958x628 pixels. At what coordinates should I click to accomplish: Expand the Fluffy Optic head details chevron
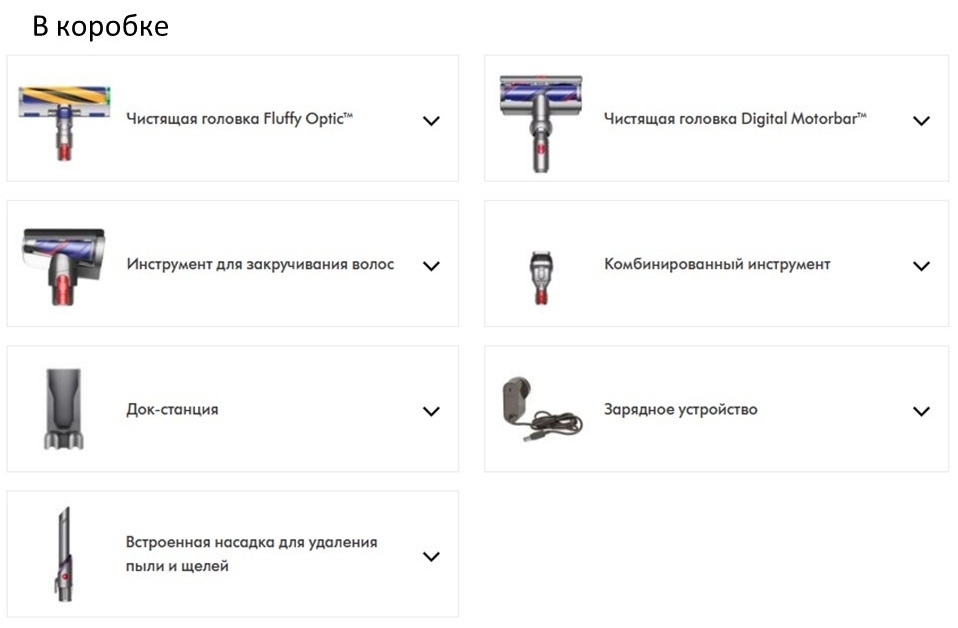[431, 121]
